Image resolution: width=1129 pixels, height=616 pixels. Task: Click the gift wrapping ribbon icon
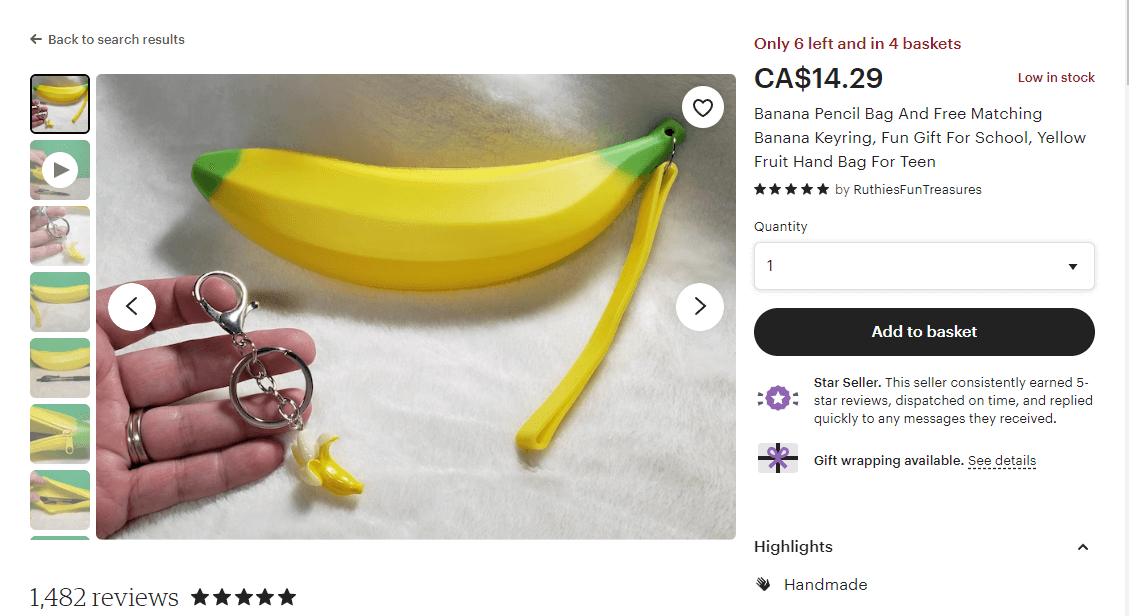click(x=778, y=458)
